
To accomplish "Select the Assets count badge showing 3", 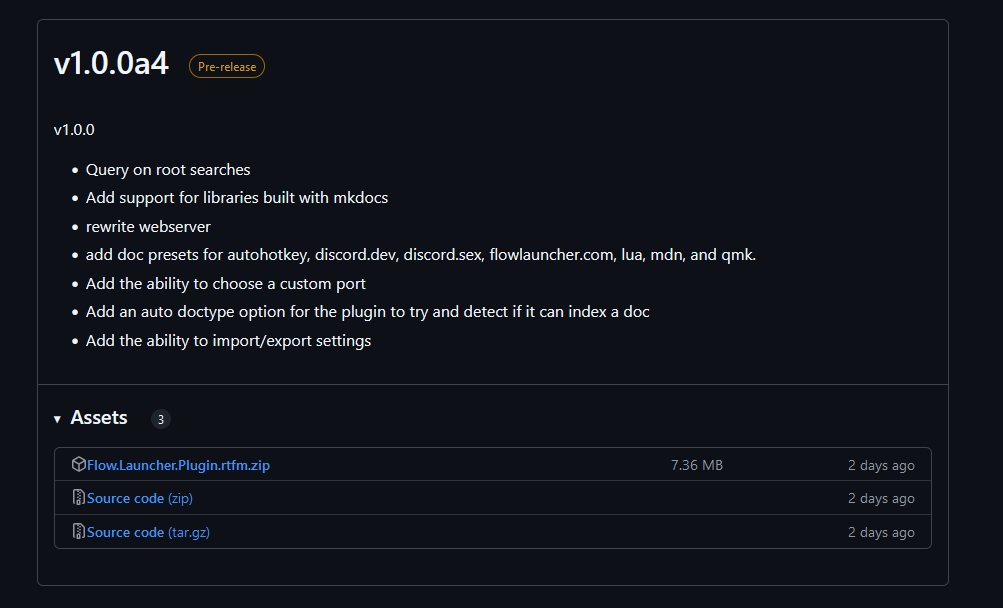I will [x=160, y=419].
